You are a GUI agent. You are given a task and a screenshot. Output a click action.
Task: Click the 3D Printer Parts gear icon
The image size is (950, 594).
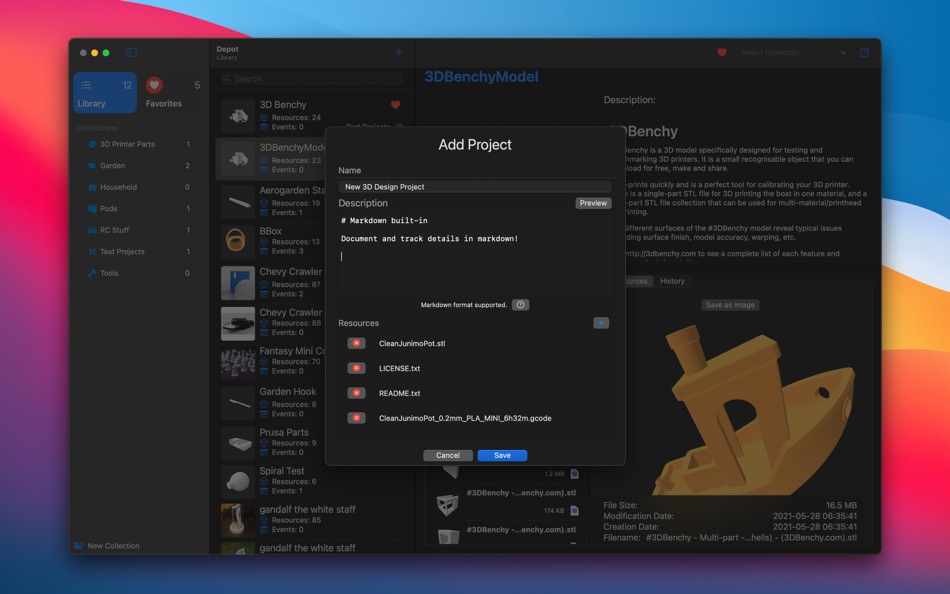(x=92, y=144)
